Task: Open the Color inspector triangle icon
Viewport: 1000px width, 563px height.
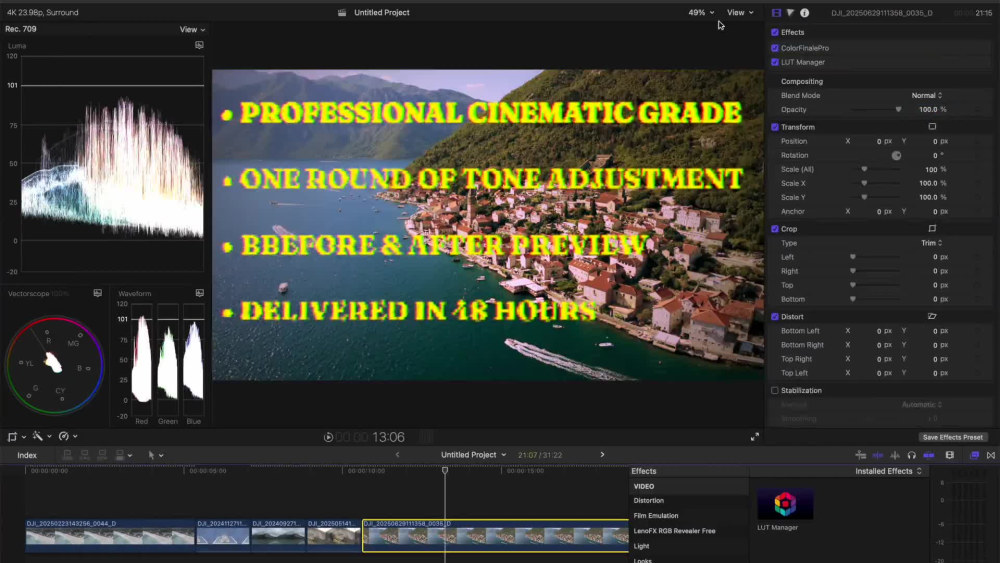Action: click(x=790, y=13)
